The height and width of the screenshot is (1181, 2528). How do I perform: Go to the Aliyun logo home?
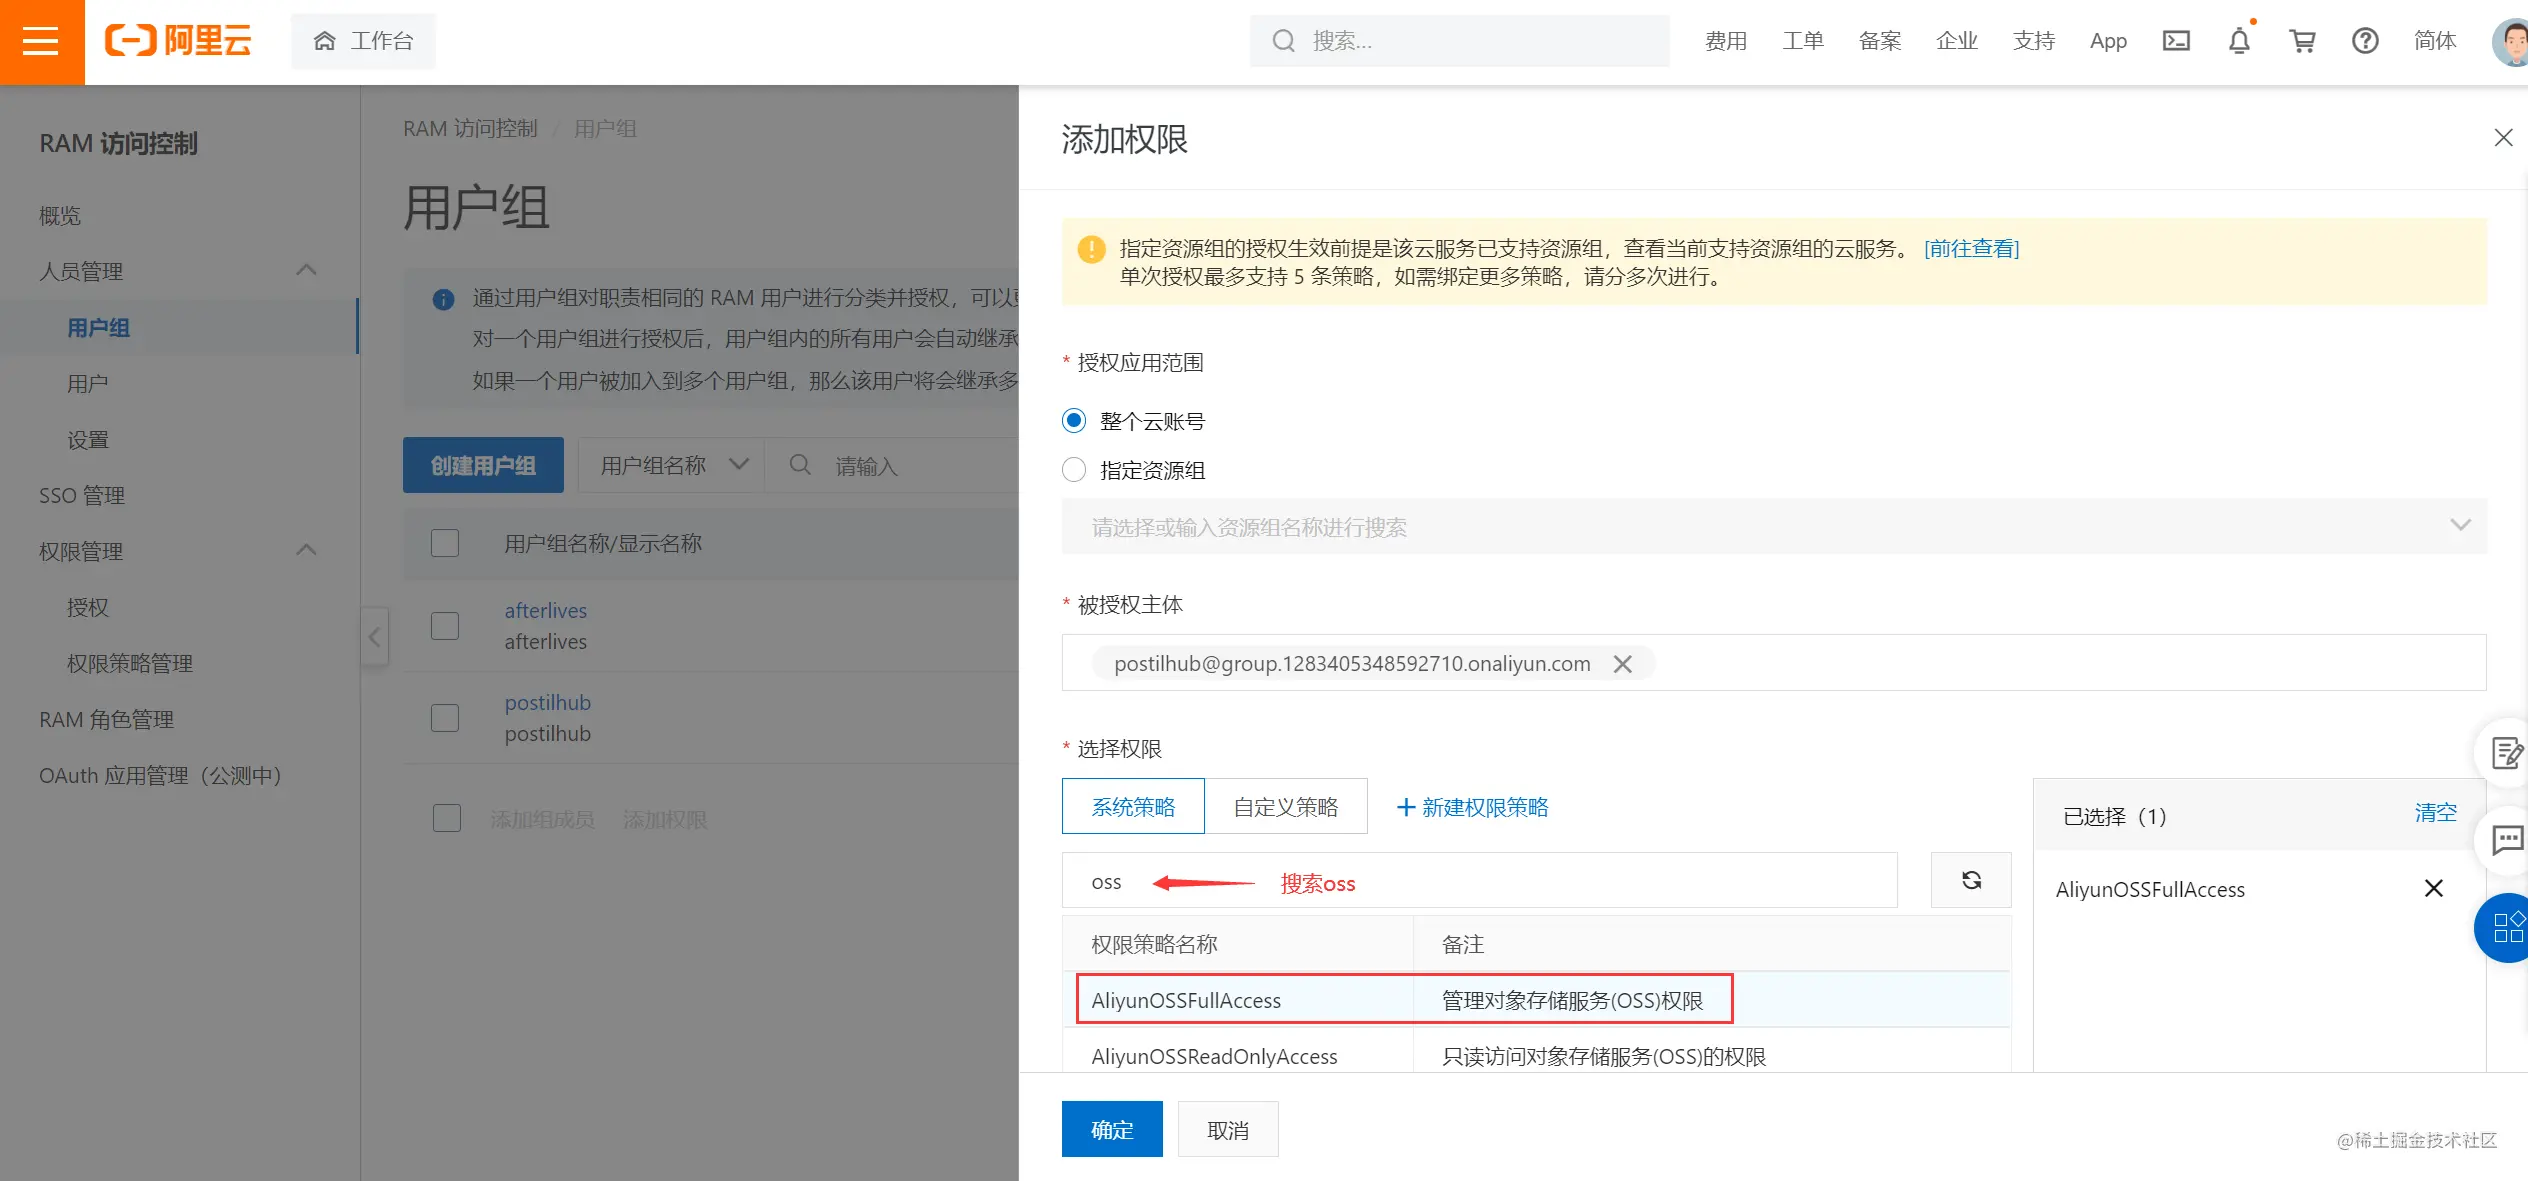pos(178,41)
